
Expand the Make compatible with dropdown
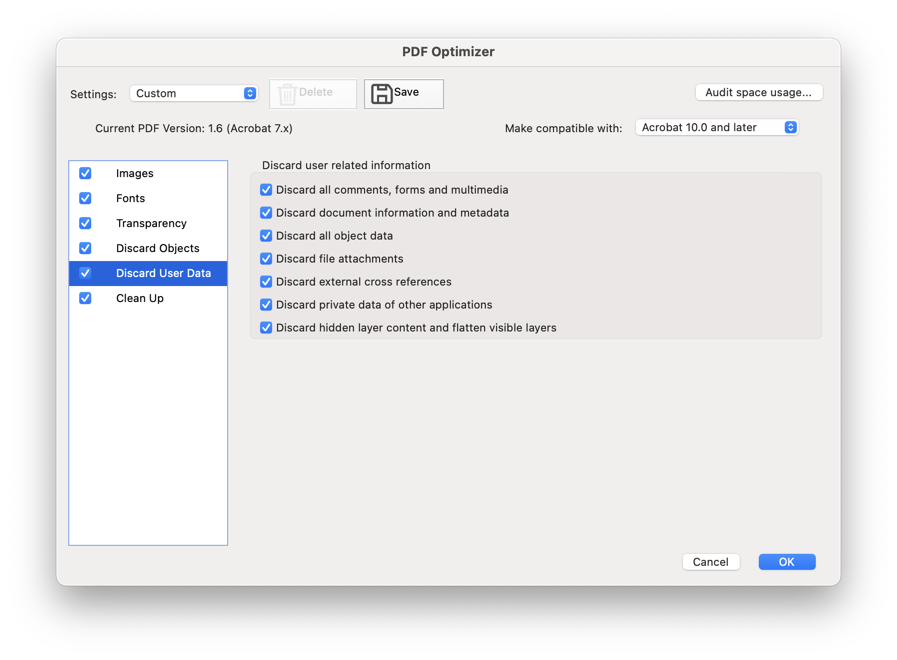[717, 128]
